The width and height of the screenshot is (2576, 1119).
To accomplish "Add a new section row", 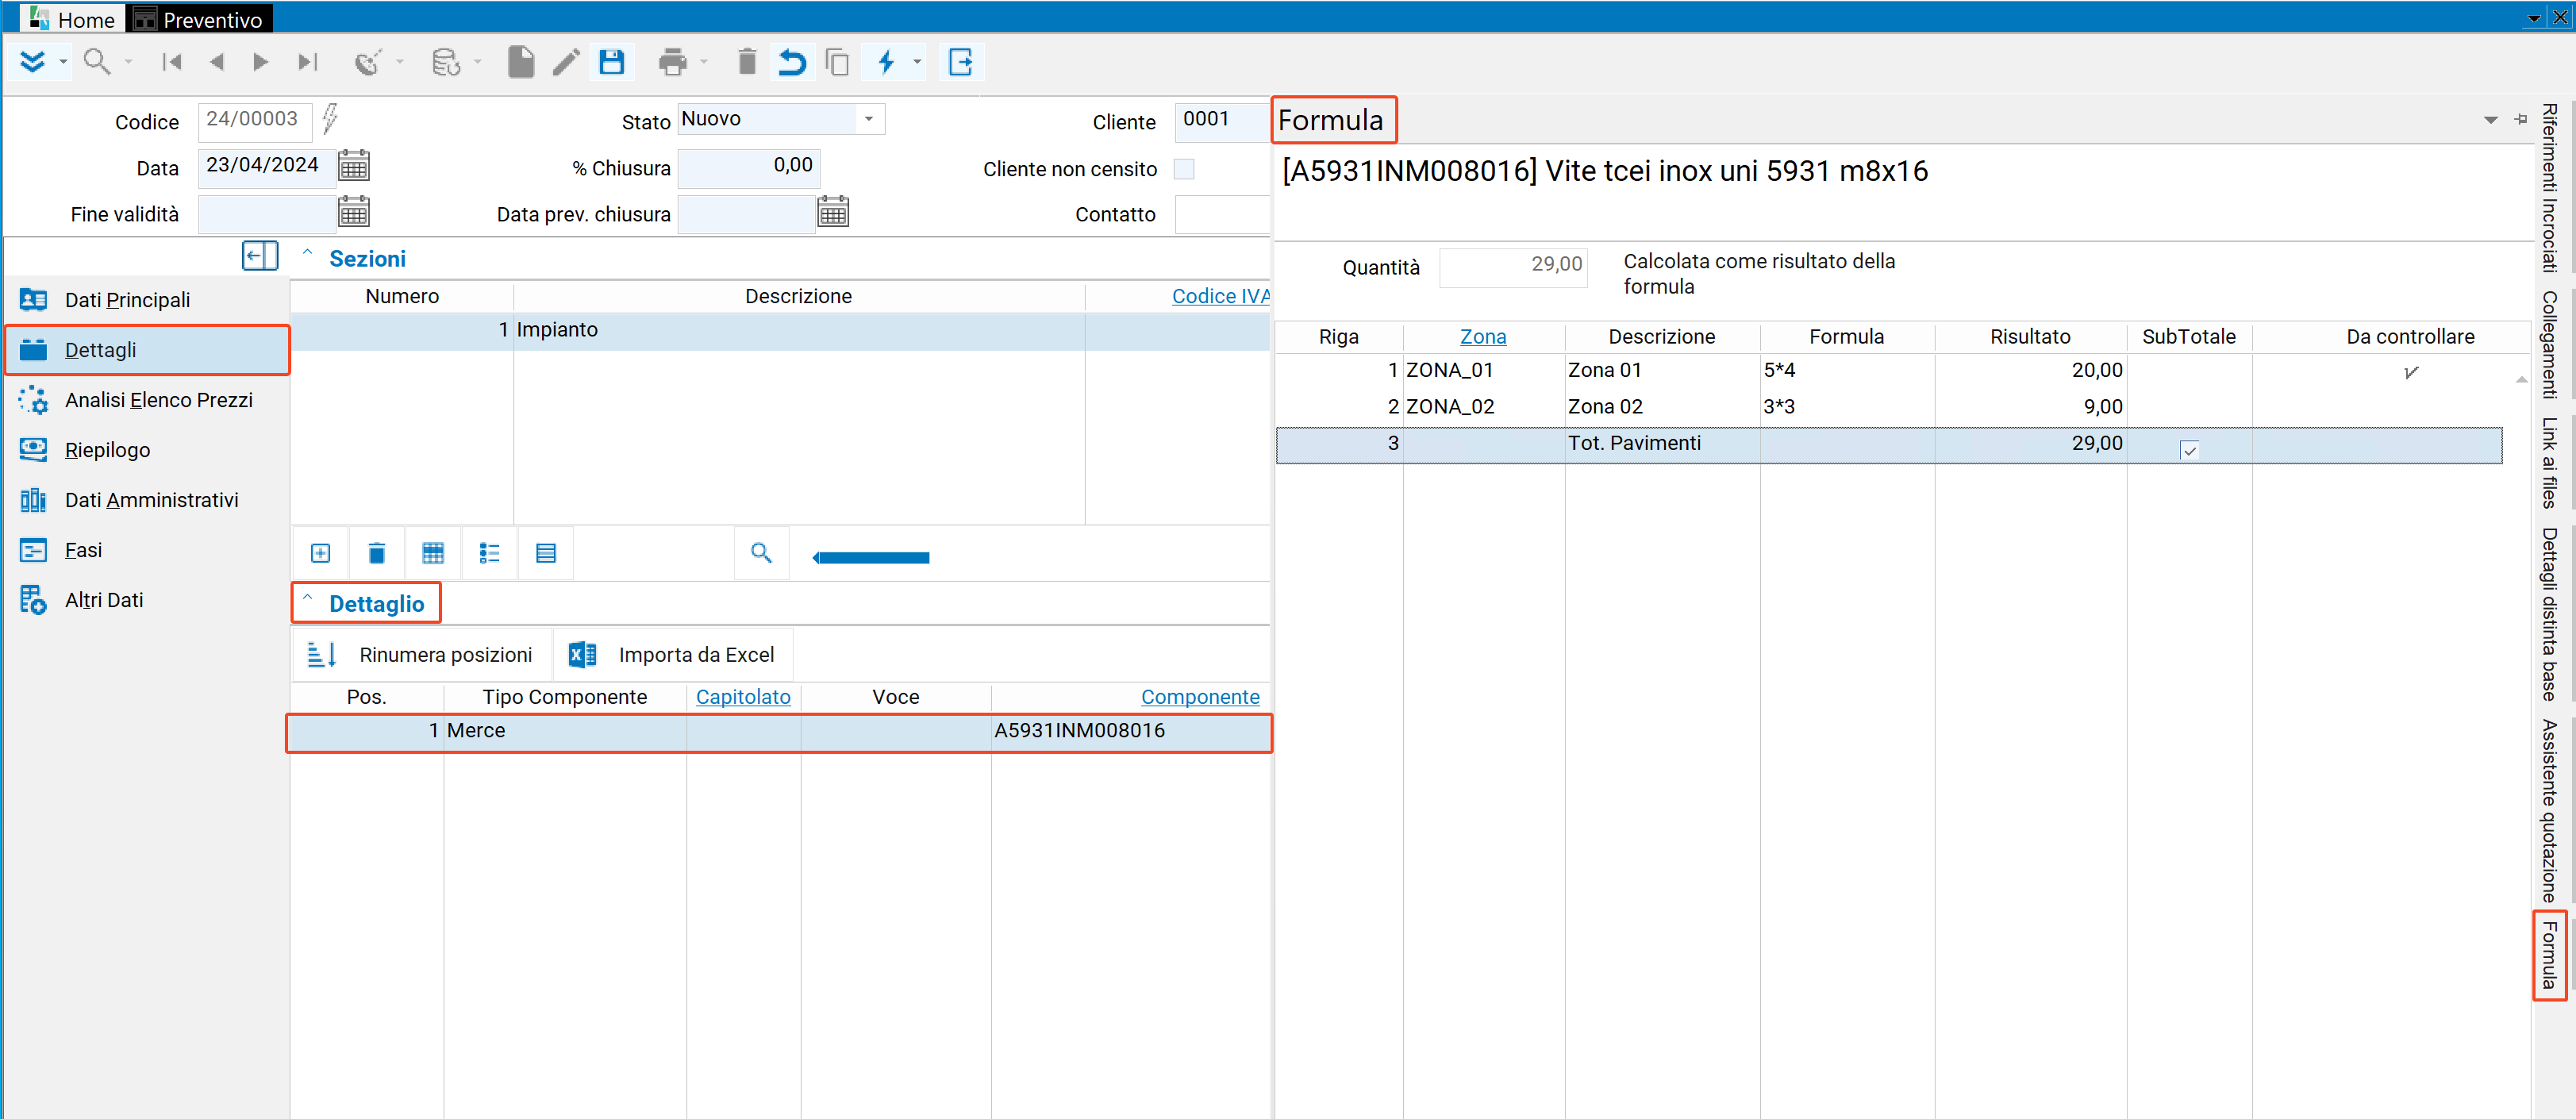I will click(320, 553).
